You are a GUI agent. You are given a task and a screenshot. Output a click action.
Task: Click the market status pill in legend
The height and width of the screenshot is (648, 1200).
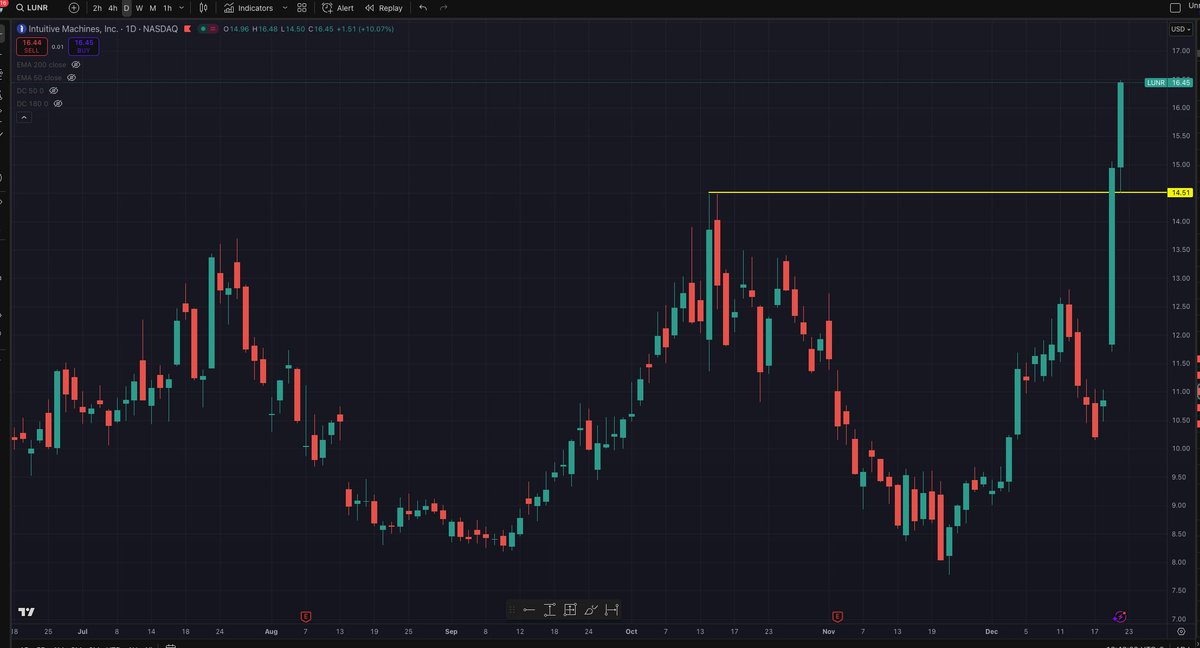[208, 29]
